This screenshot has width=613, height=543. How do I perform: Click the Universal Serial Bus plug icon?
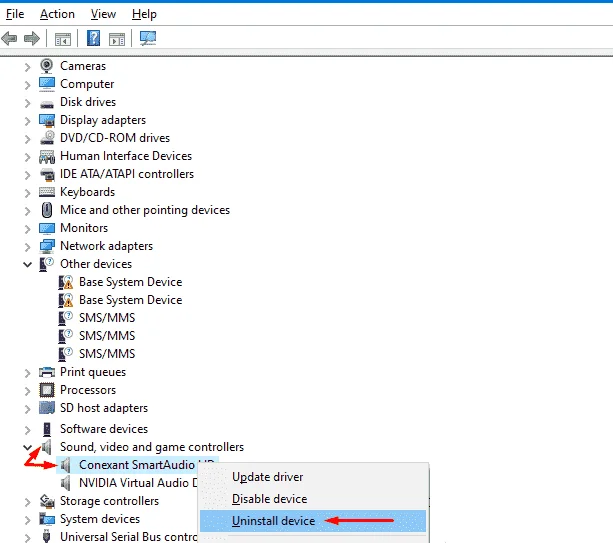tap(47, 536)
